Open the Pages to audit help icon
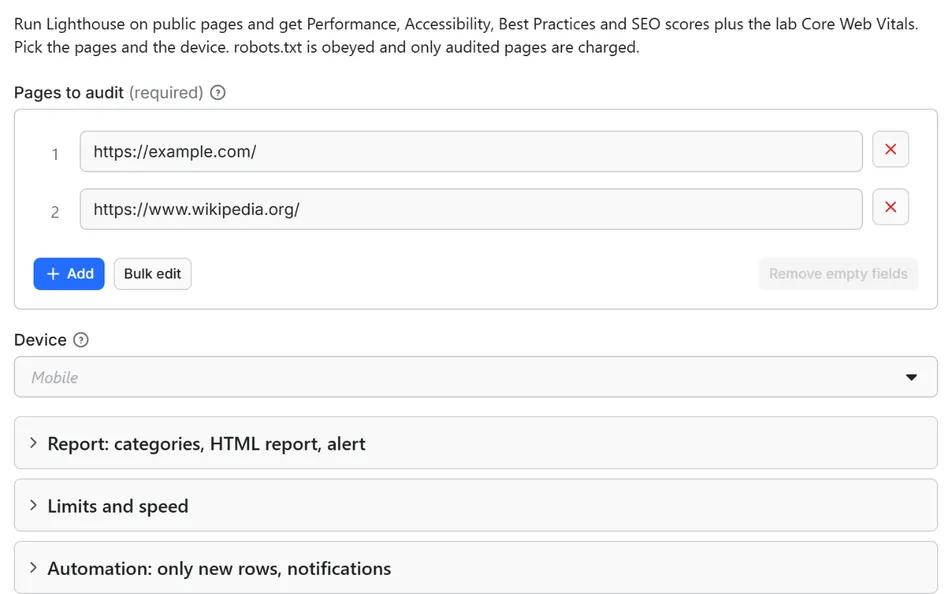The width and height of the screenshot is (952, 594). pyautogui.click(x=217, y=93)
